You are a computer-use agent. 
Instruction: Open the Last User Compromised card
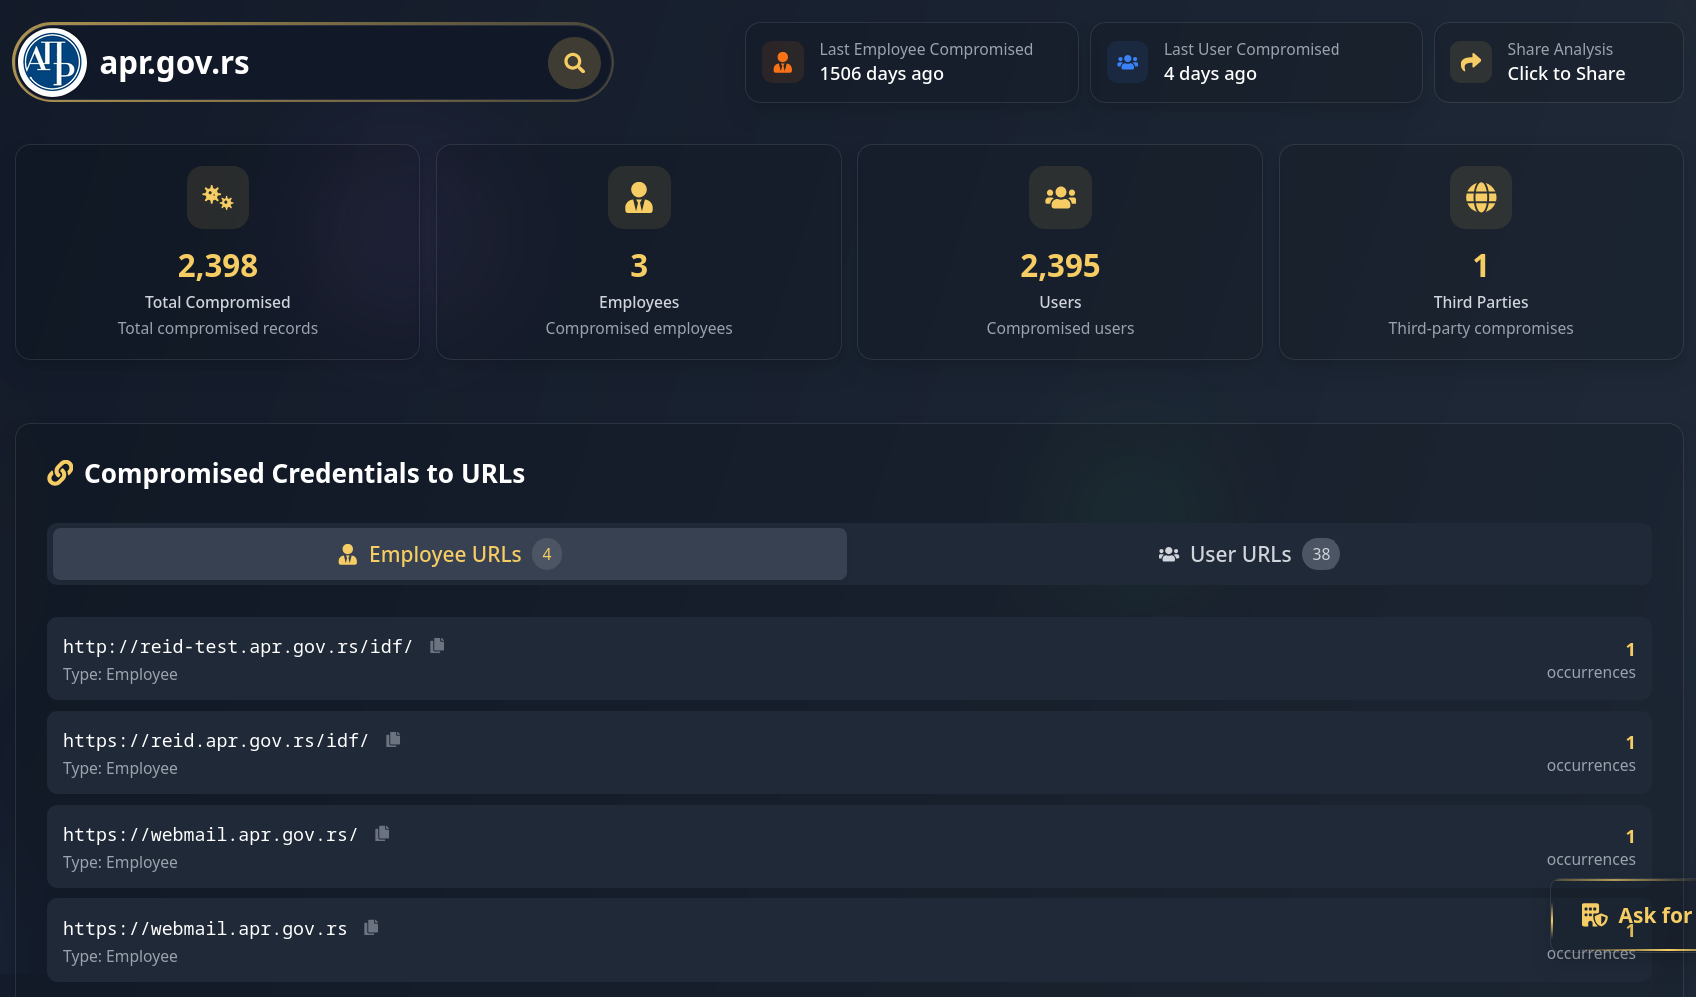(1256, 62)
